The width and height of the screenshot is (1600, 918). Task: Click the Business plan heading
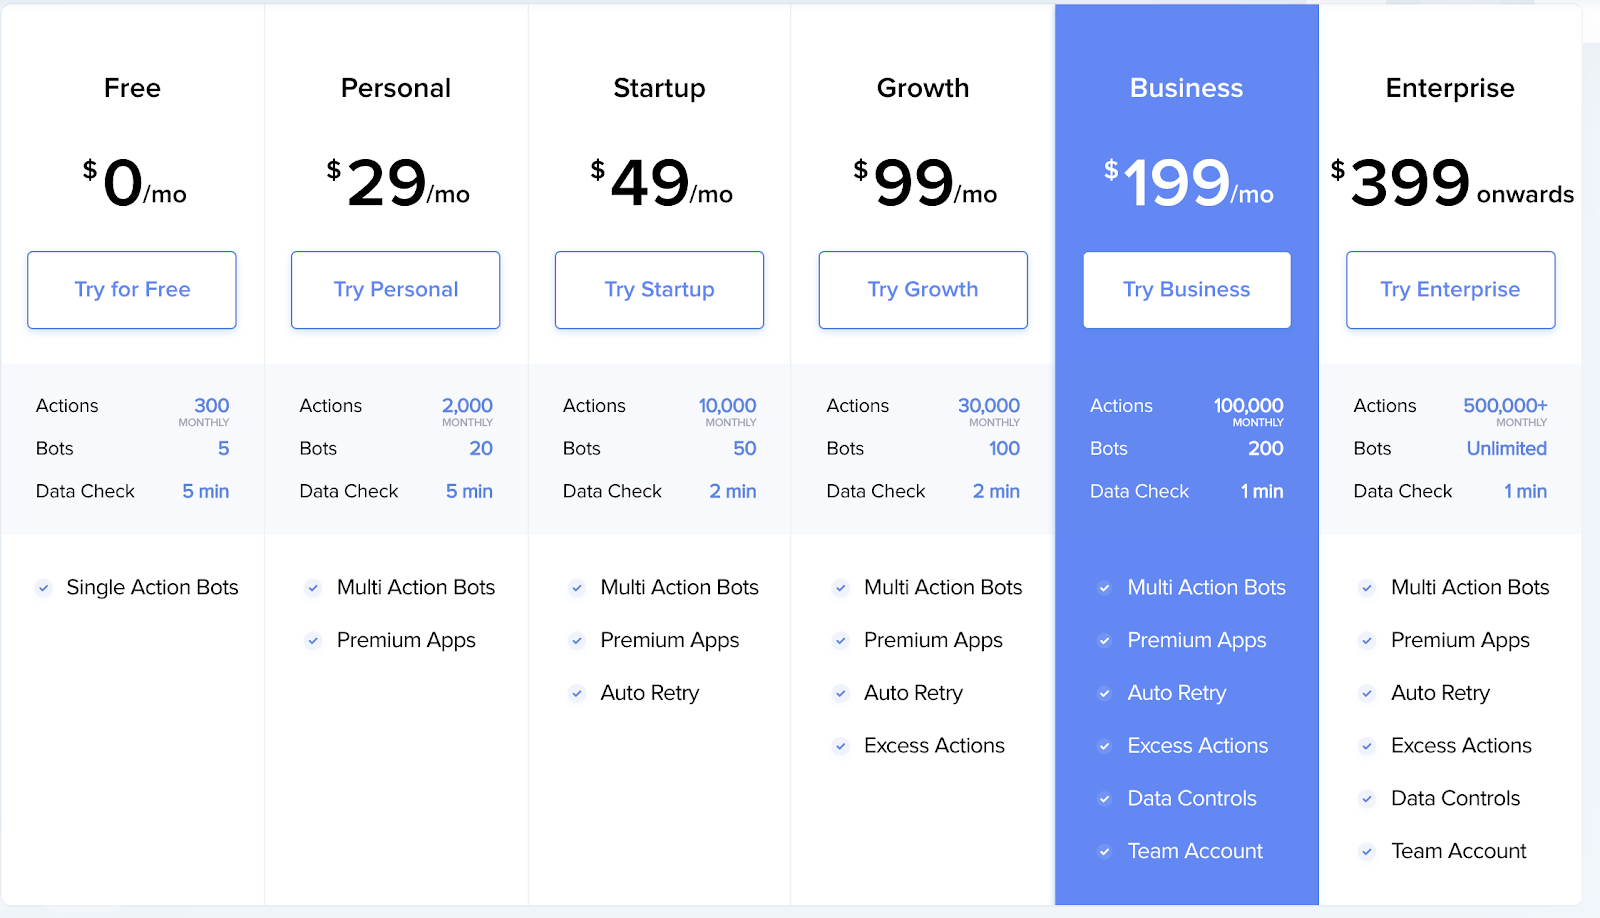1186,88
